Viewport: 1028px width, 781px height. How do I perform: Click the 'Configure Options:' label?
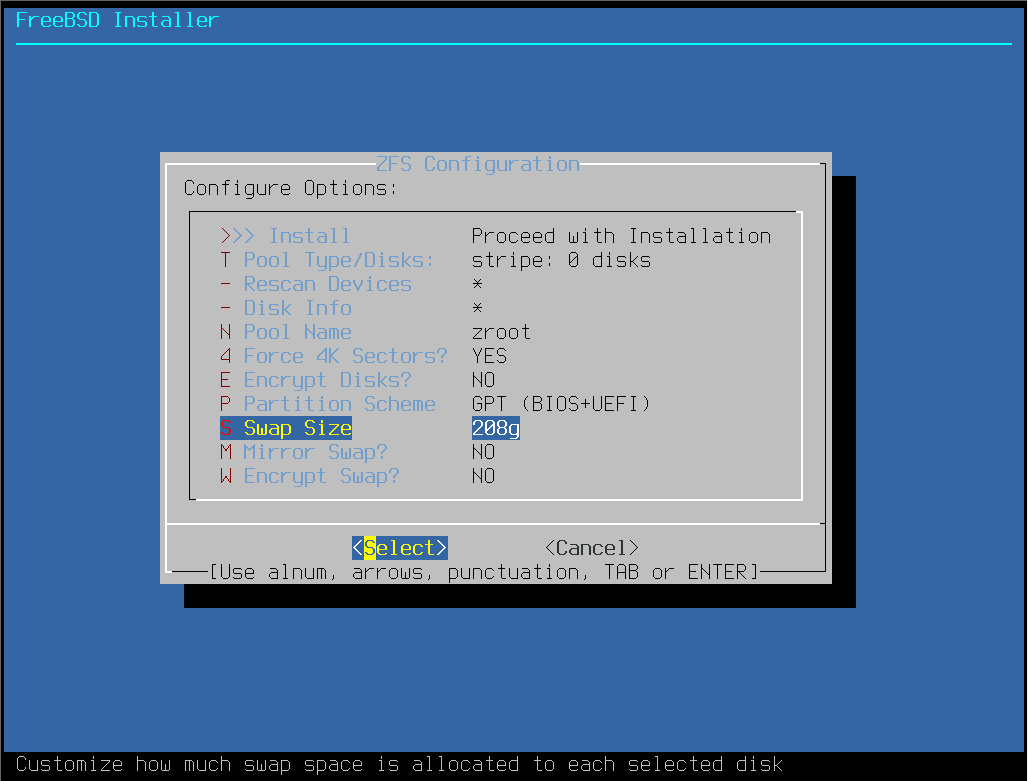[290, 188]
